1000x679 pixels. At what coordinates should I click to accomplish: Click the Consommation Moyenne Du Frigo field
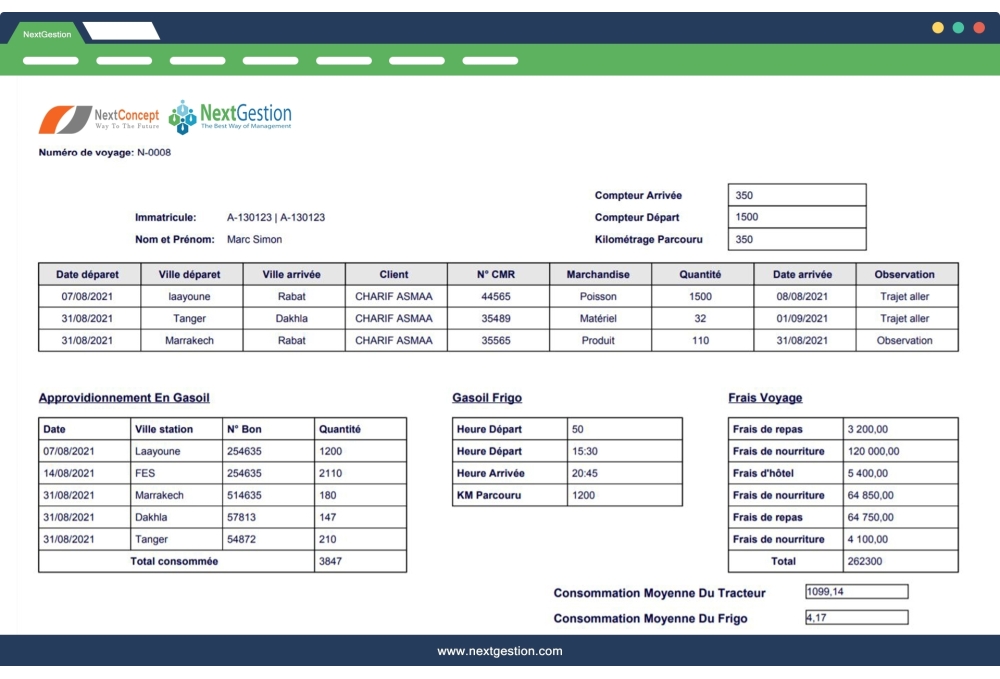pos(856,617)
